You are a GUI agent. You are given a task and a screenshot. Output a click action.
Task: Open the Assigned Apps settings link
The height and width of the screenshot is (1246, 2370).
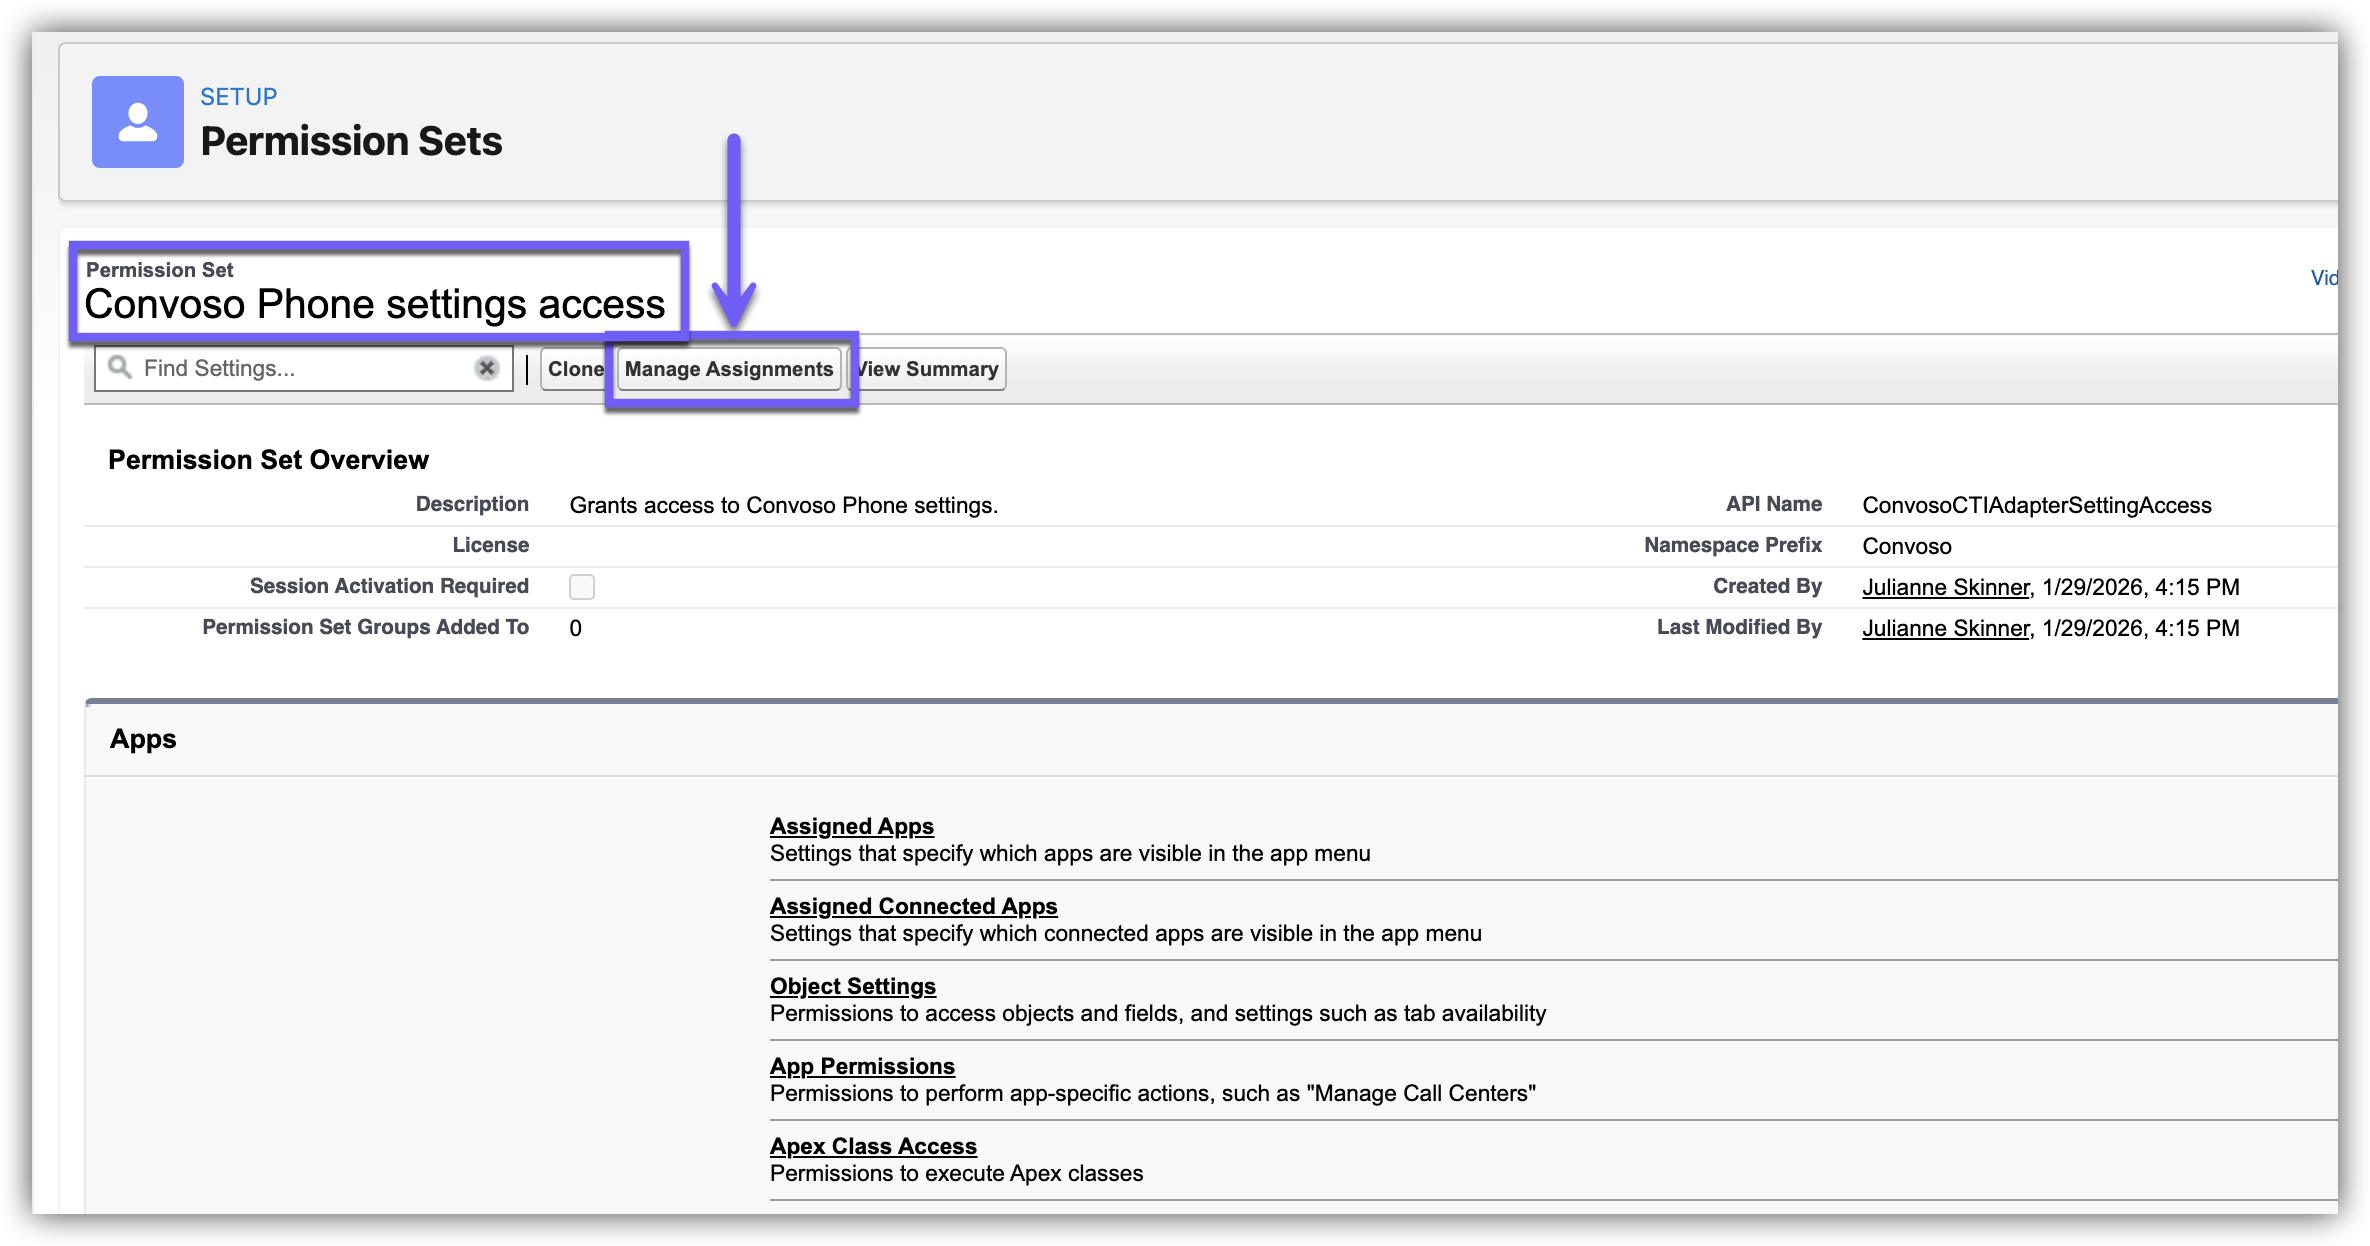tap(851, 826)
